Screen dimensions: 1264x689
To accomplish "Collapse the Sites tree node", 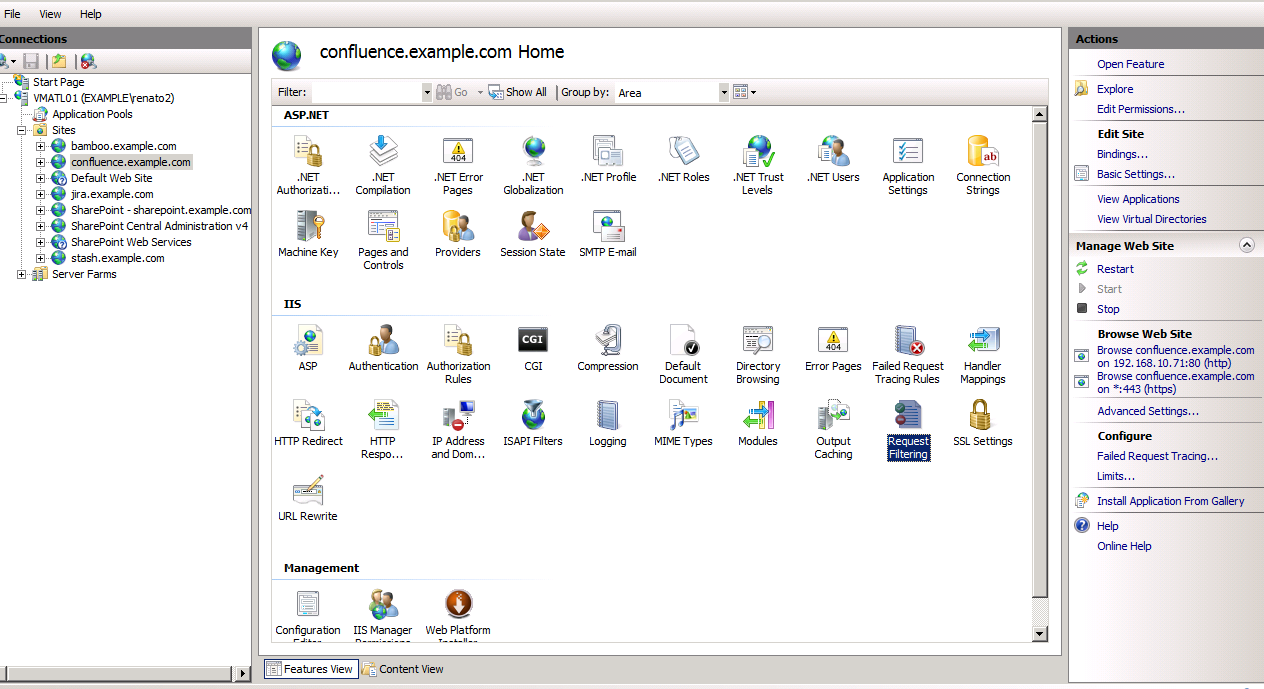I will point(22,130).
